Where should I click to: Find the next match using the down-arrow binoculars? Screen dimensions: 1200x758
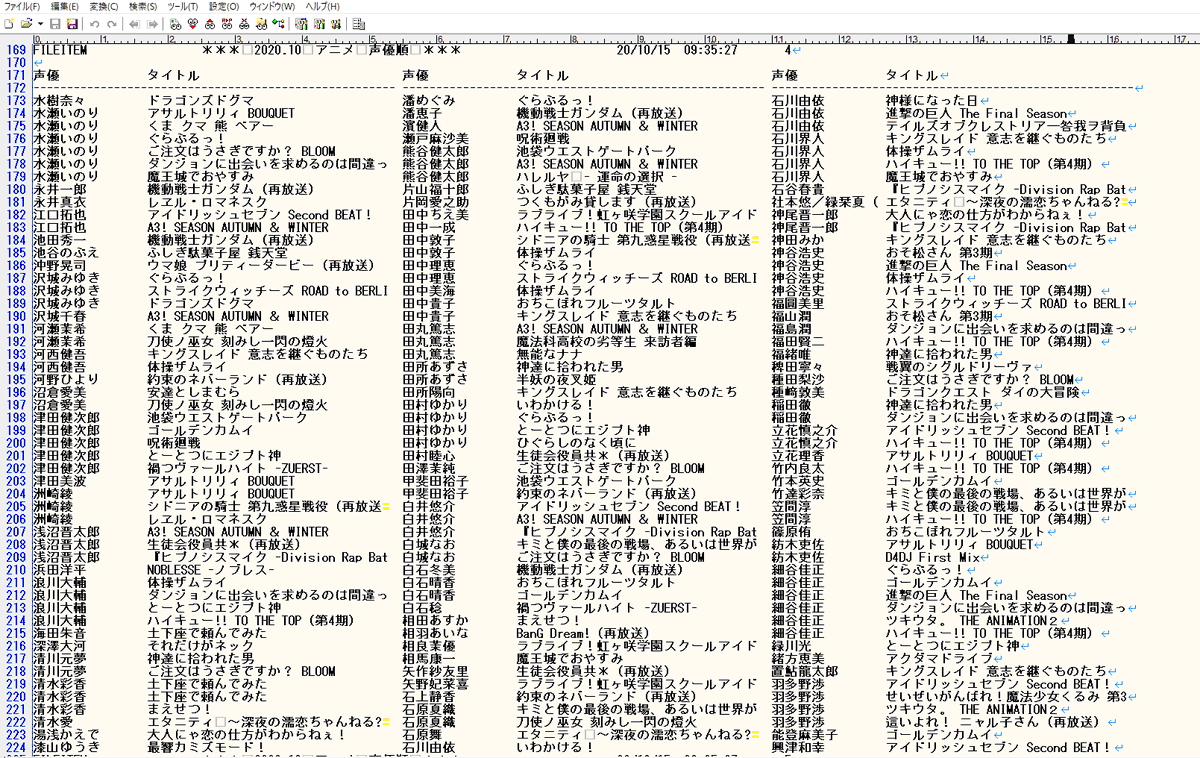192,23
